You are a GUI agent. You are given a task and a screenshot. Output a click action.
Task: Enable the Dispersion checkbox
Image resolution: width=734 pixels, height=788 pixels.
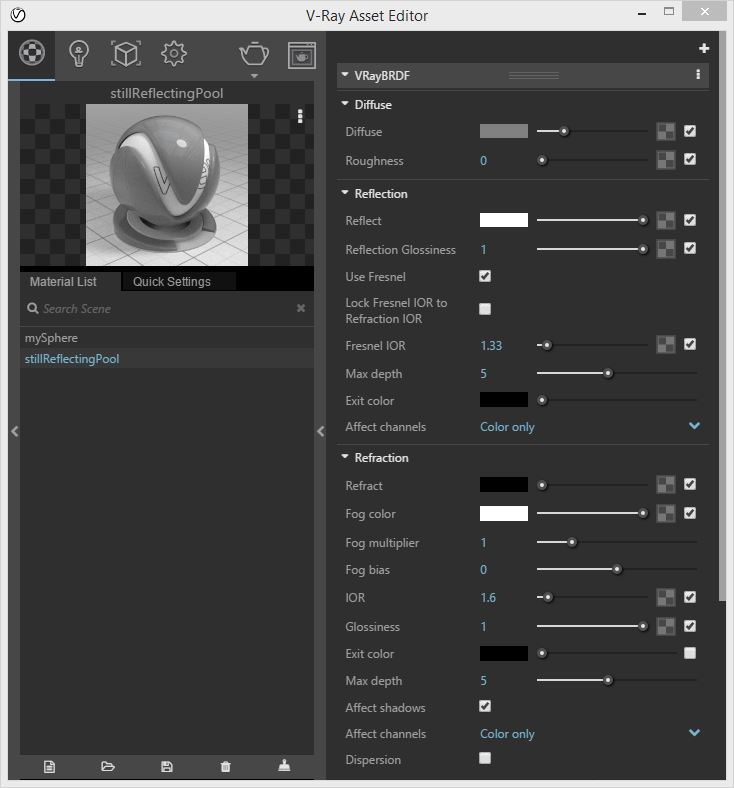pos(485,758)
